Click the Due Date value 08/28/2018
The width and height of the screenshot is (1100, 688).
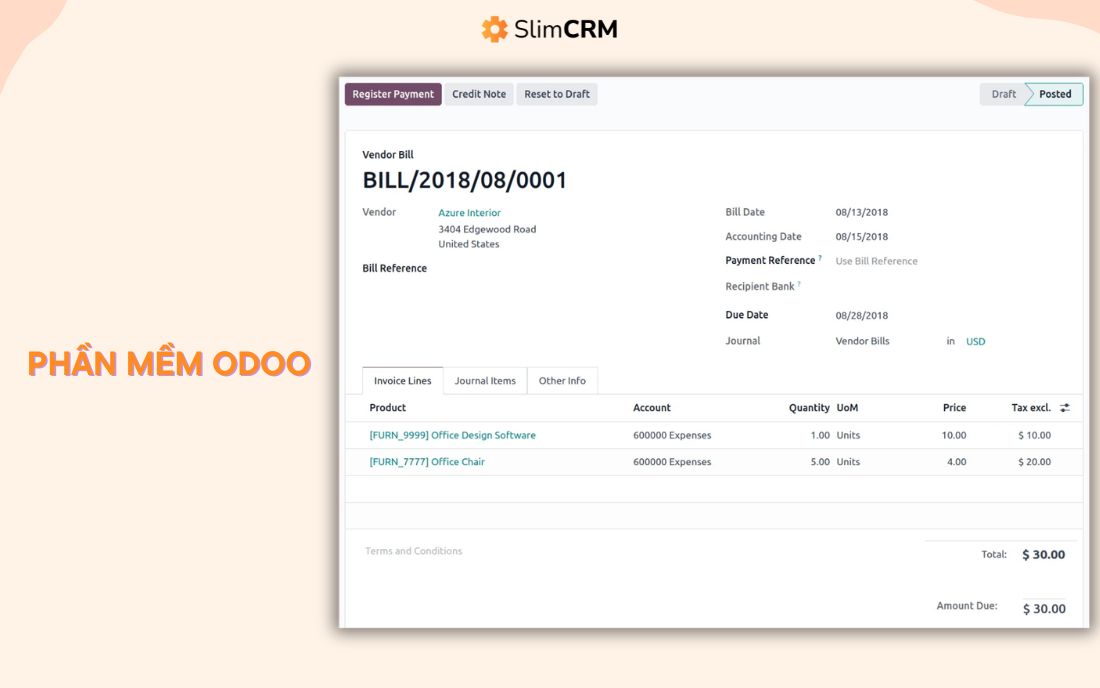point(861,316)
